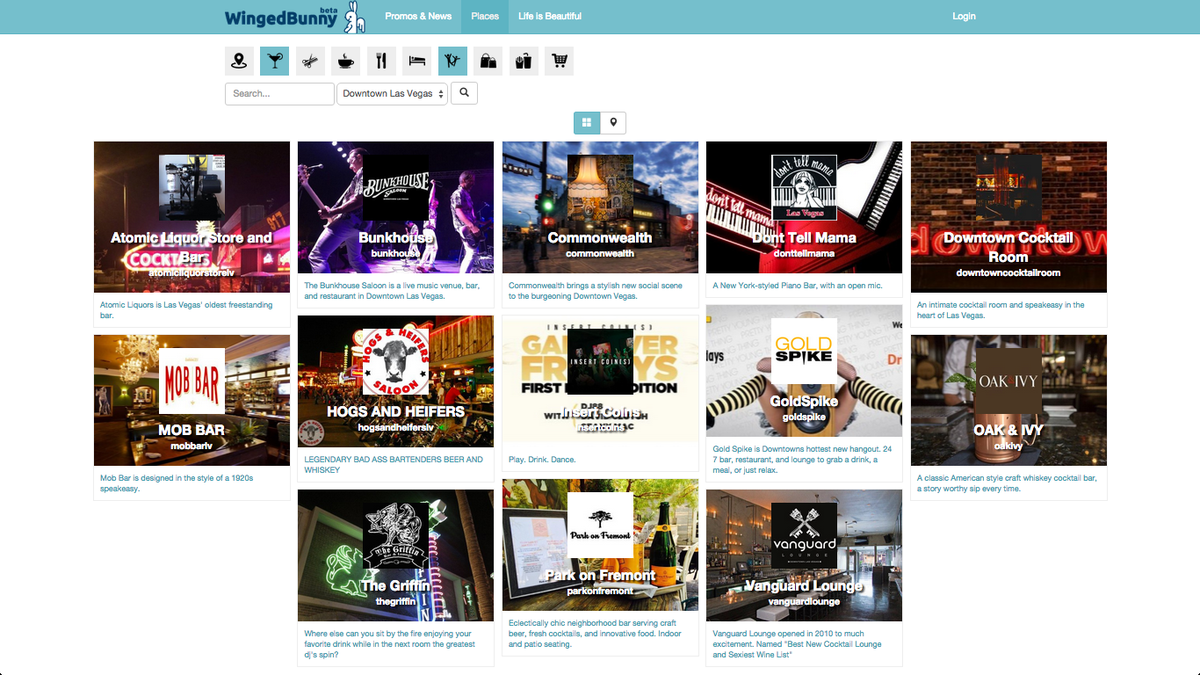Select the map location pin category icon
1200x675 pixels.
[239, 61]
